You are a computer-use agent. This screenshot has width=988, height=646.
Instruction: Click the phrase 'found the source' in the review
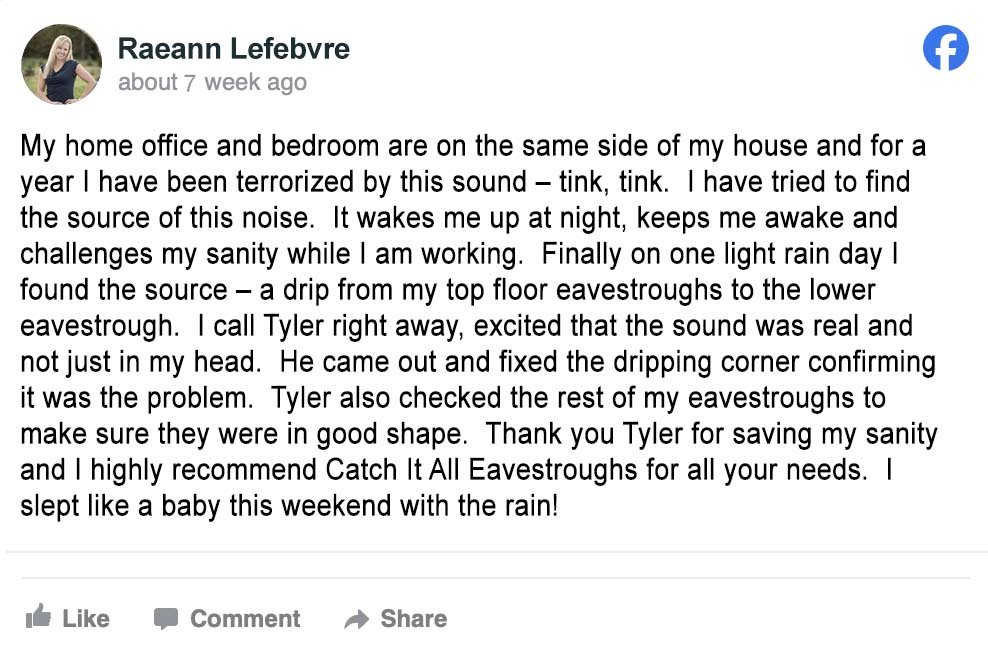[124, 290]
